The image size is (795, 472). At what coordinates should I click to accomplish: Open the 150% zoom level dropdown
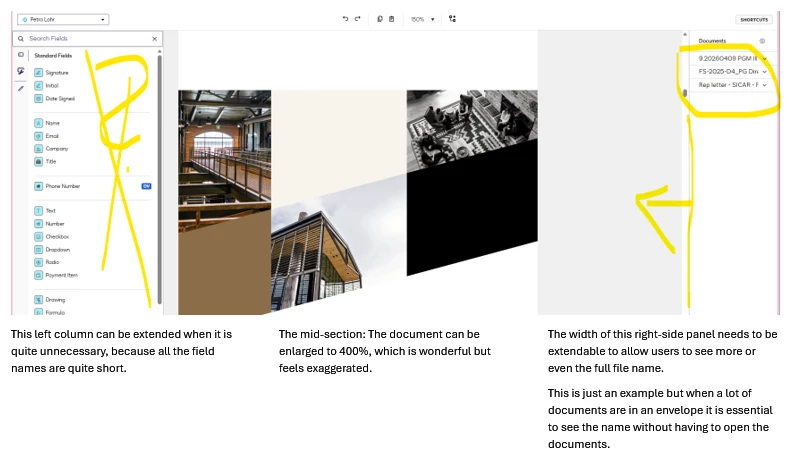(x=423, y=19)
